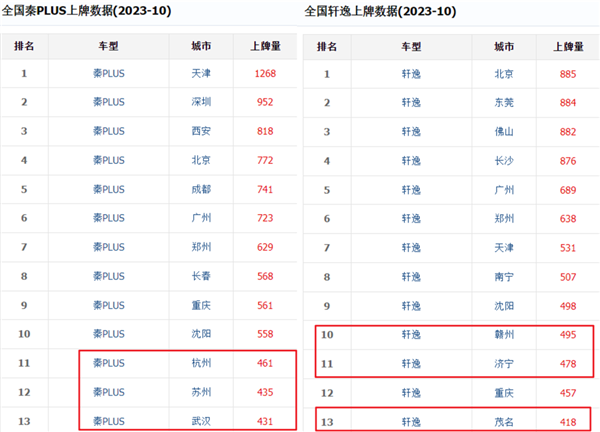The height and width of the screenshot is (432, 600).
Task: Click 天津 city link in 秦PLUS table
Action: coord(200,73)
